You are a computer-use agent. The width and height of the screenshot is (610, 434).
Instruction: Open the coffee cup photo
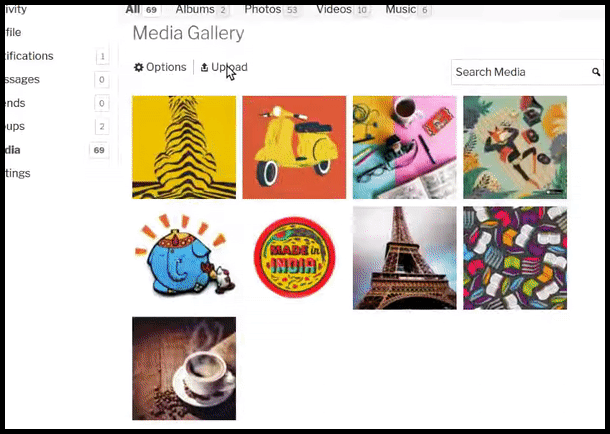(184, 368)
